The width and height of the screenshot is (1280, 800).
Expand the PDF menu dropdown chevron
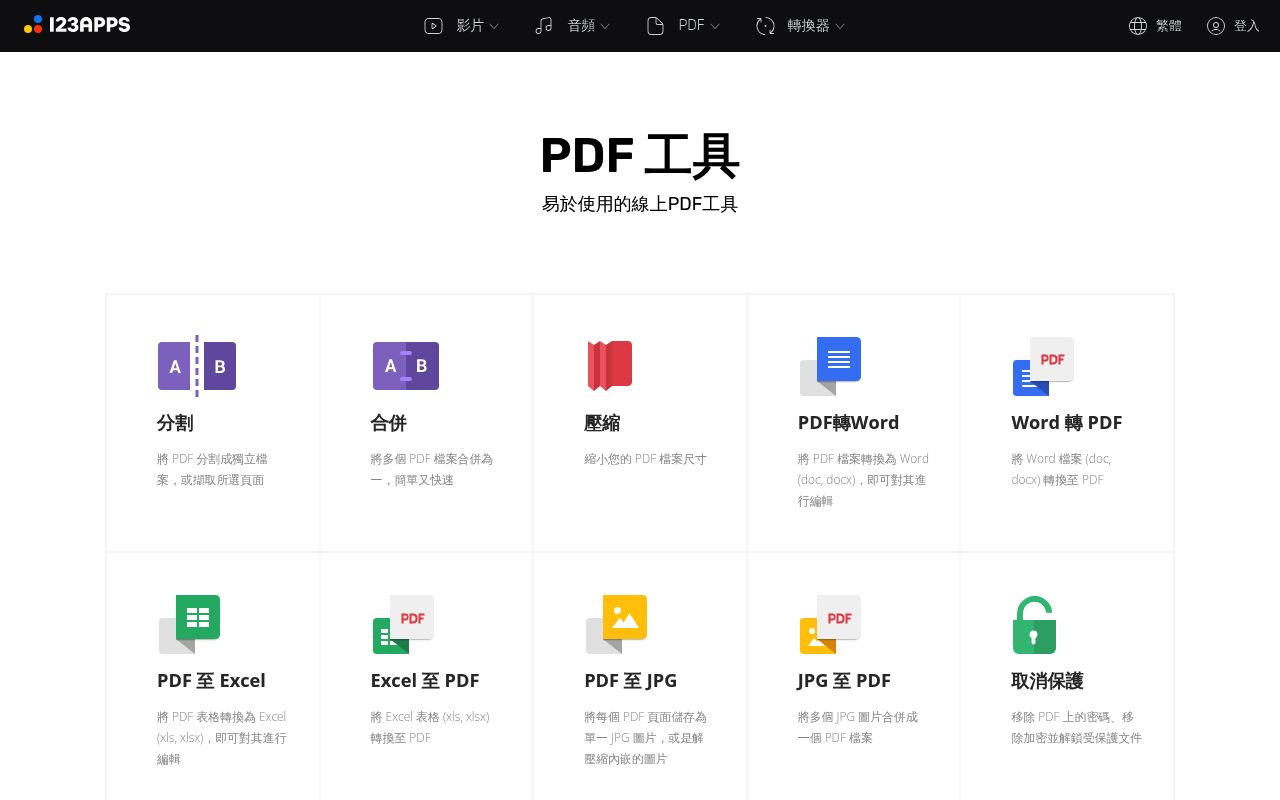715,27
